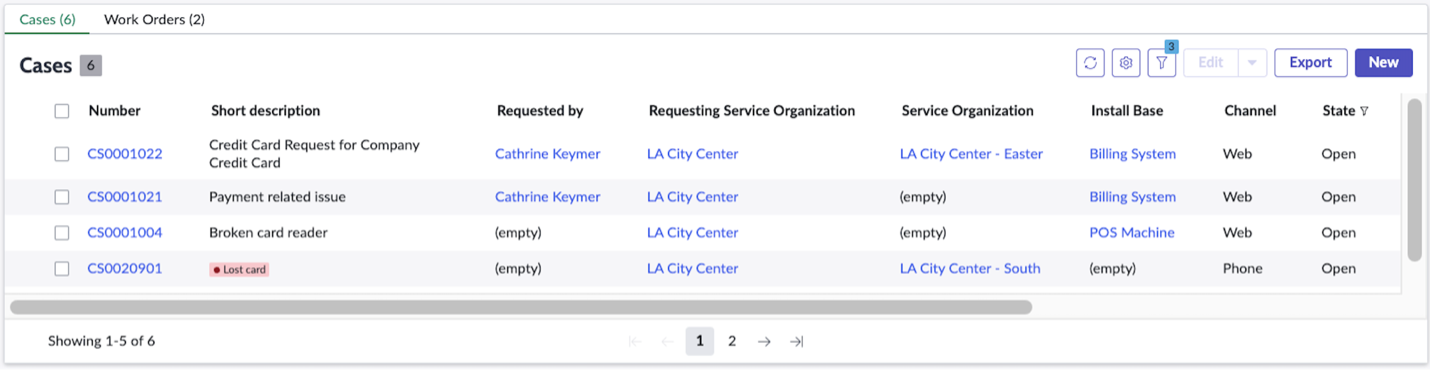The width and height of the screenshot is (1430, 372).
Task: Open Billing System in CS0001021 row
Action: [x=1133, y=197]
